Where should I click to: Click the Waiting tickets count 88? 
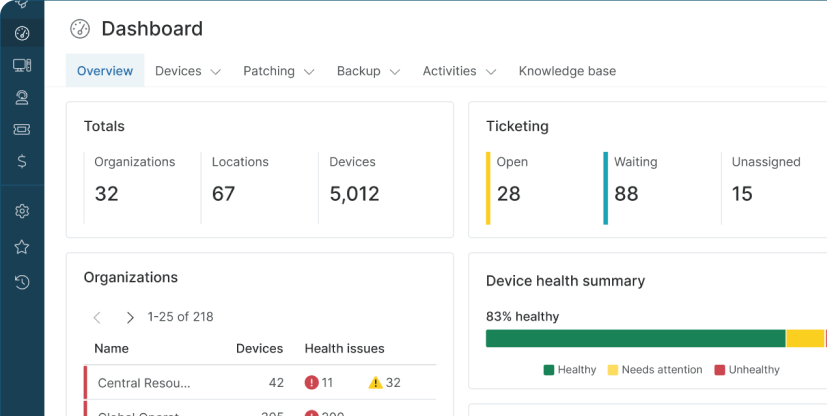pyautogui.click(x=626, y=194)
